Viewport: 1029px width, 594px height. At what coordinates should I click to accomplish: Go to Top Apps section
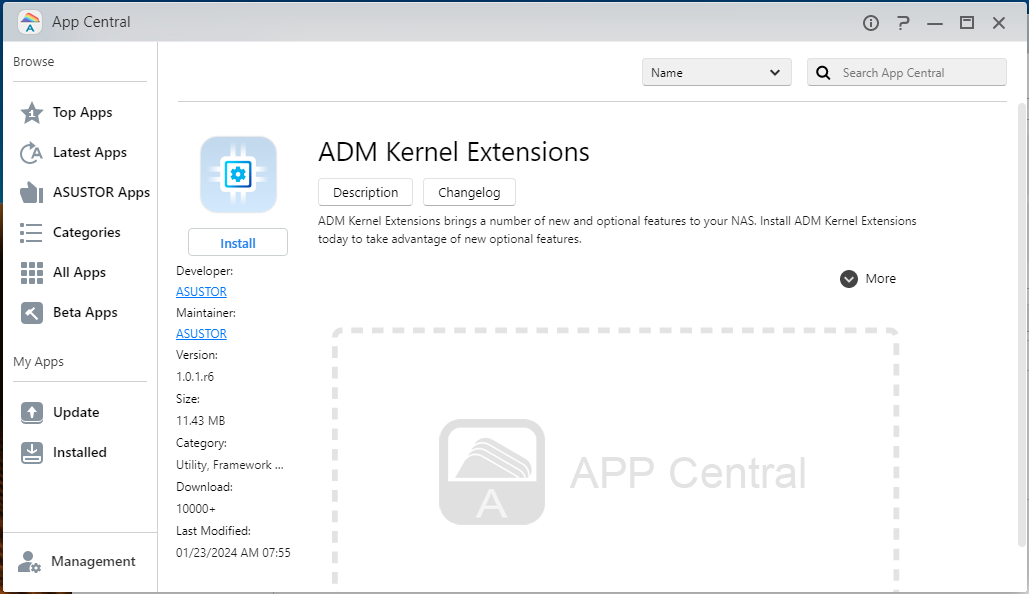click(x=83, y=113)
